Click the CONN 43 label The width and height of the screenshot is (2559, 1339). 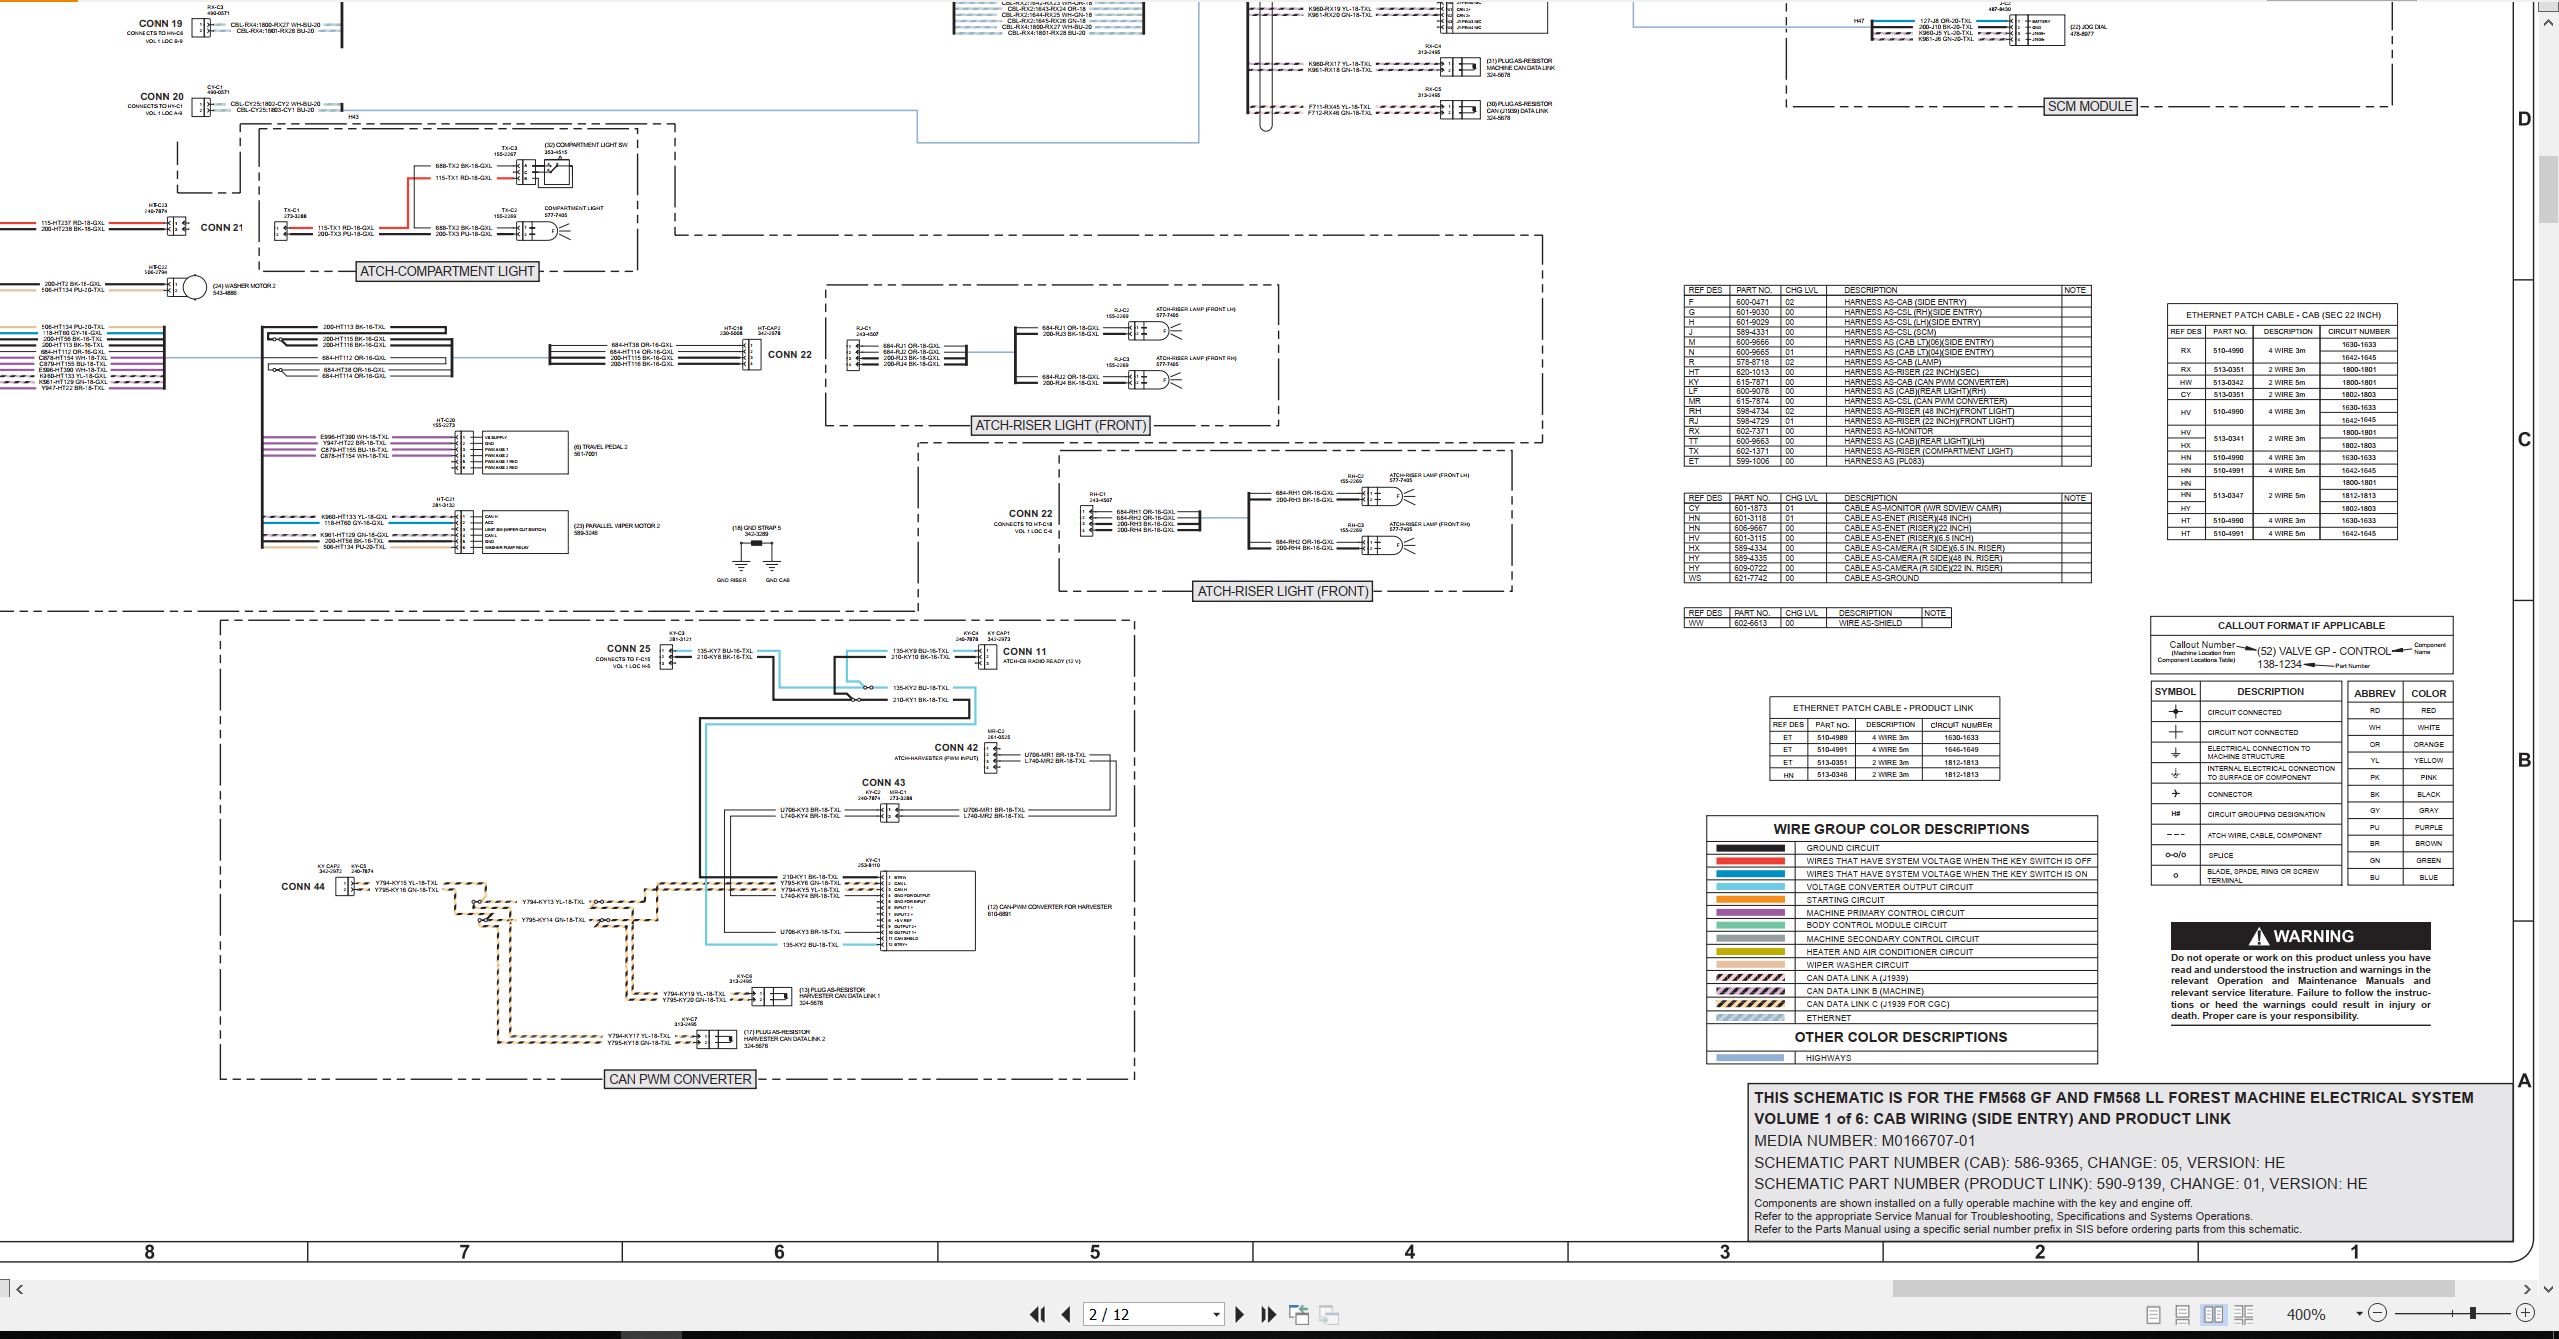[884, 783]
